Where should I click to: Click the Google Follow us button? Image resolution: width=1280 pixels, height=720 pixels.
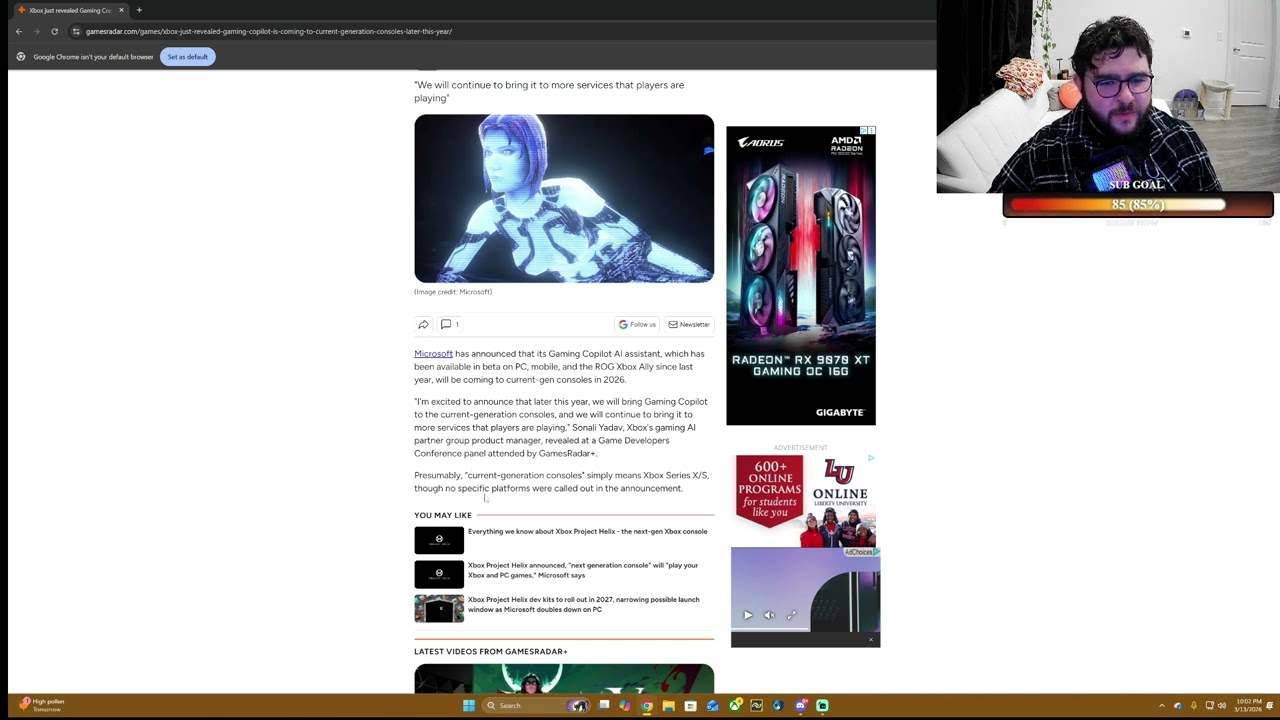(x=637, y=324)
